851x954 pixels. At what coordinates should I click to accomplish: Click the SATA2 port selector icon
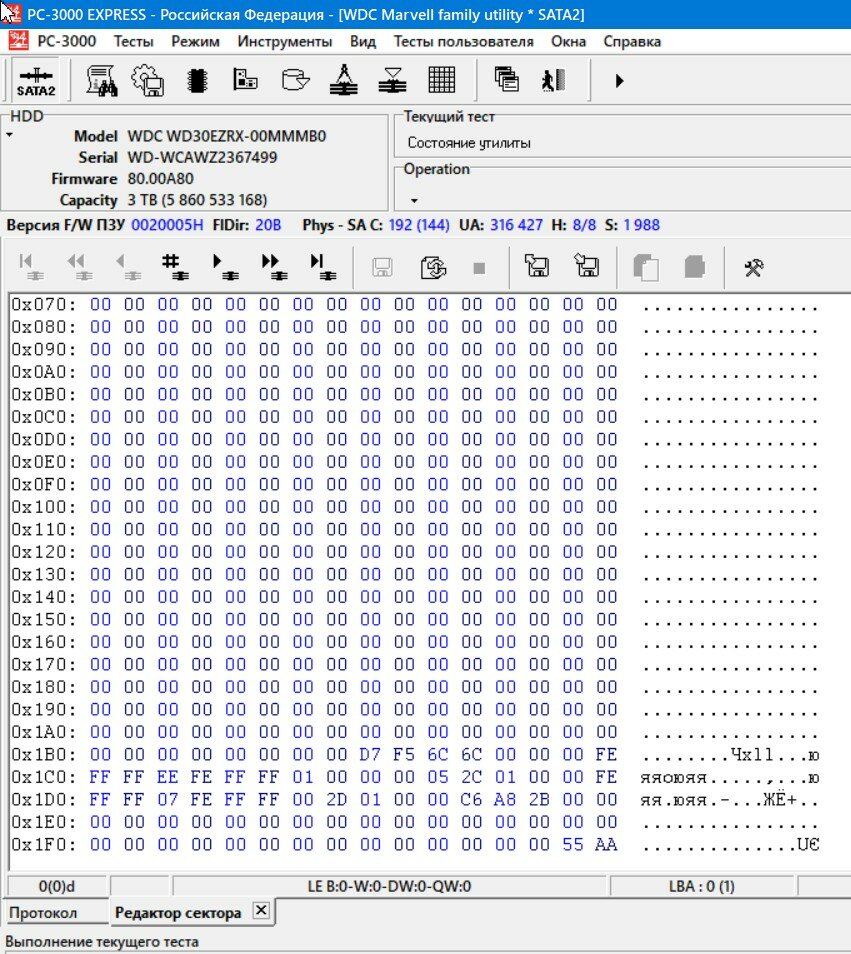36,80
